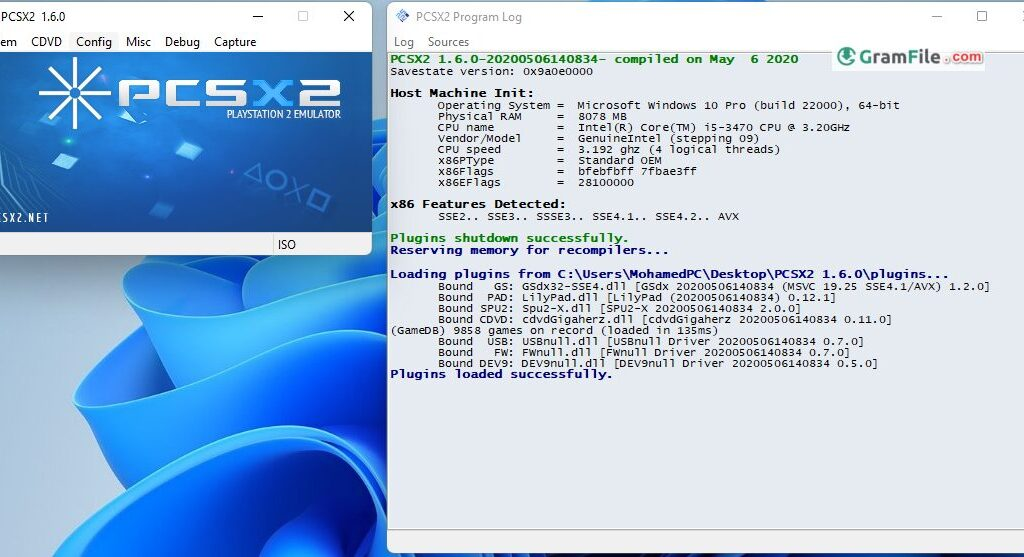
Task: Maximize the PCSX2 Program Log window
Action: (982, 16)
